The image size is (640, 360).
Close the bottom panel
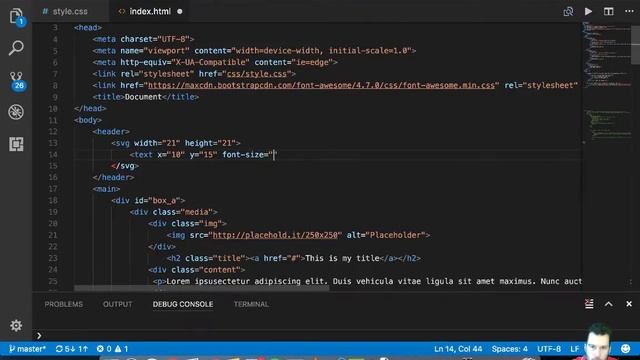(629, 304)
